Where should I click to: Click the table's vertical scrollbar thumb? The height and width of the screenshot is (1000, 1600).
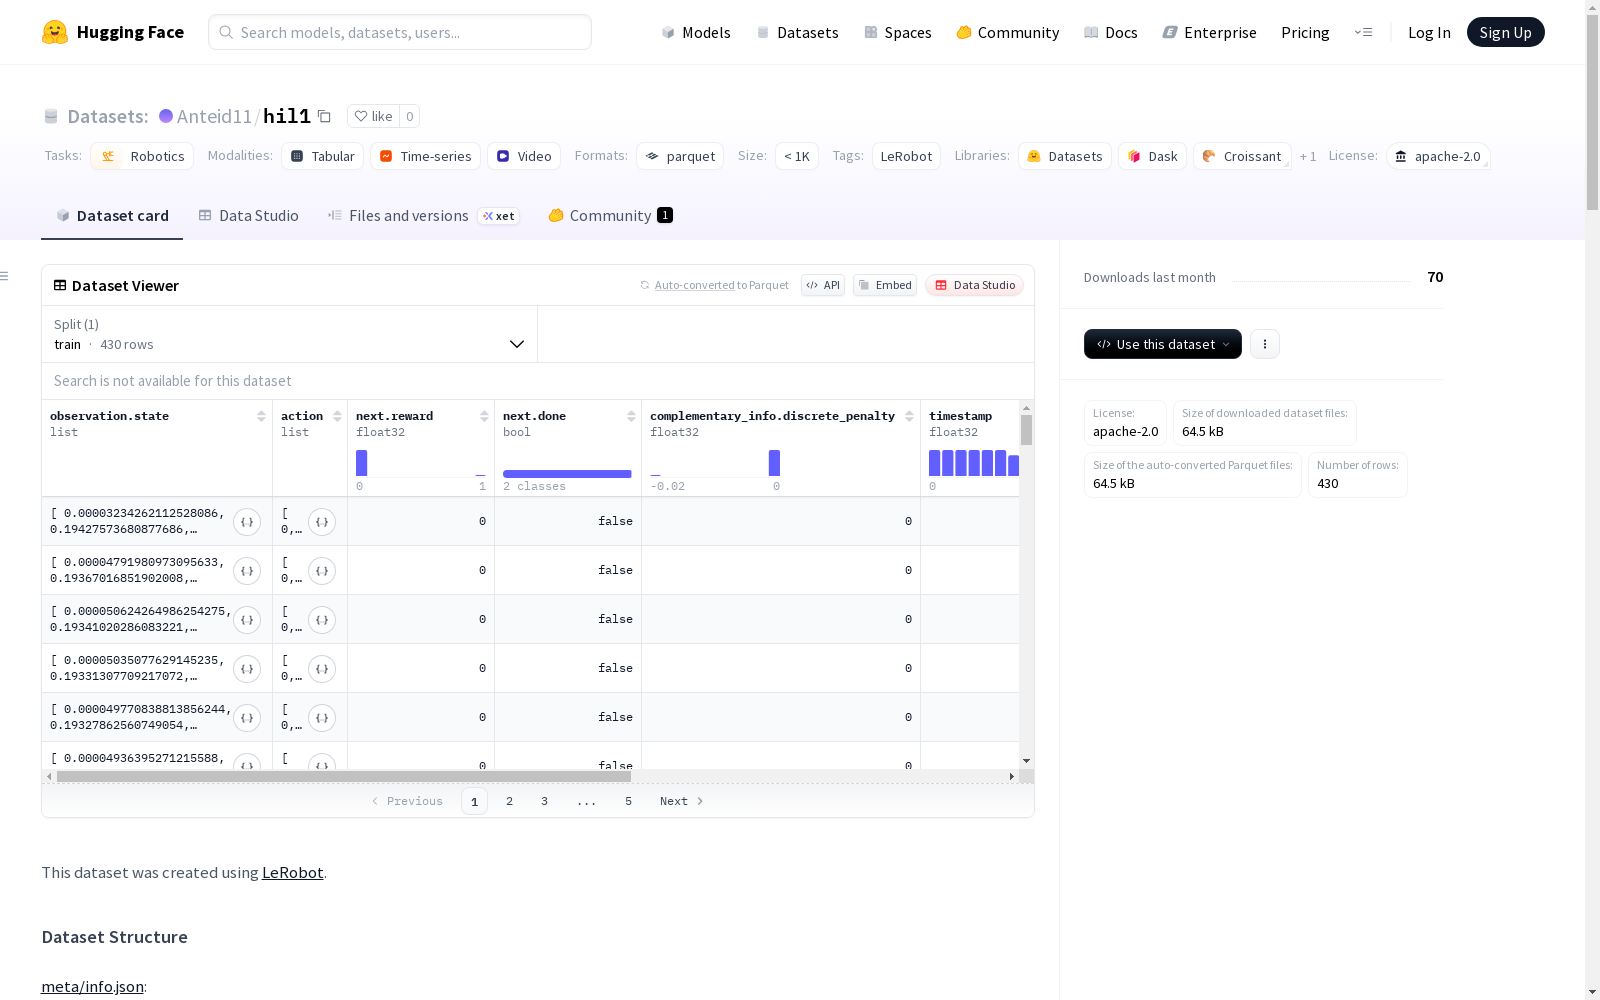[1026, 430]
